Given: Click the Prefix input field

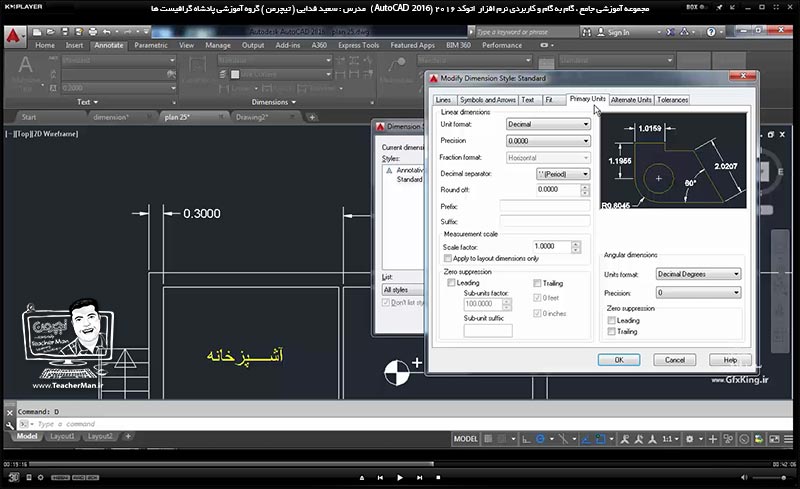Looking at the screenshot, I should (x=545, y=206).
